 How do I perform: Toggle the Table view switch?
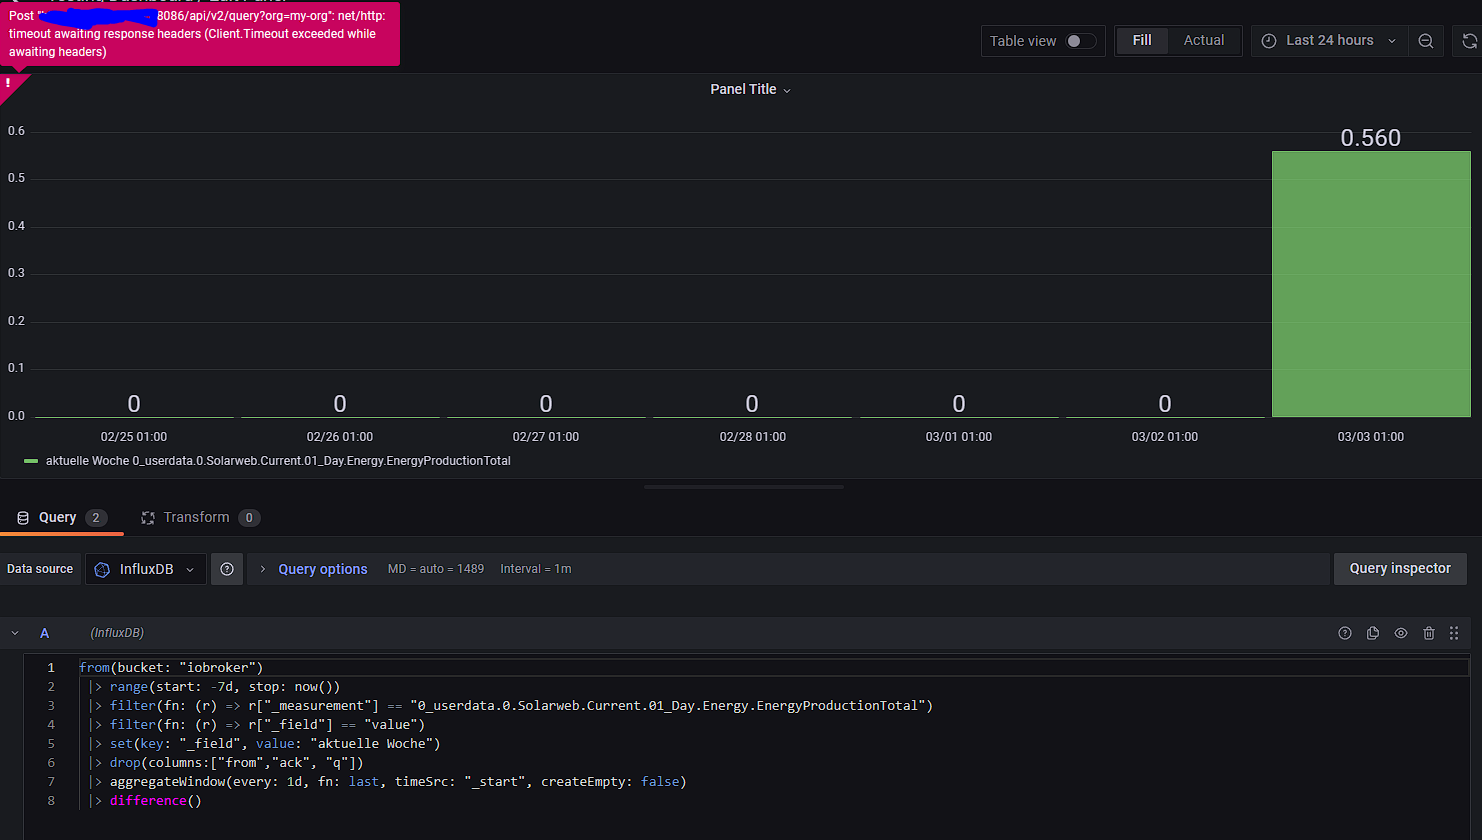pyautogui.click(x=1080, y=41)
